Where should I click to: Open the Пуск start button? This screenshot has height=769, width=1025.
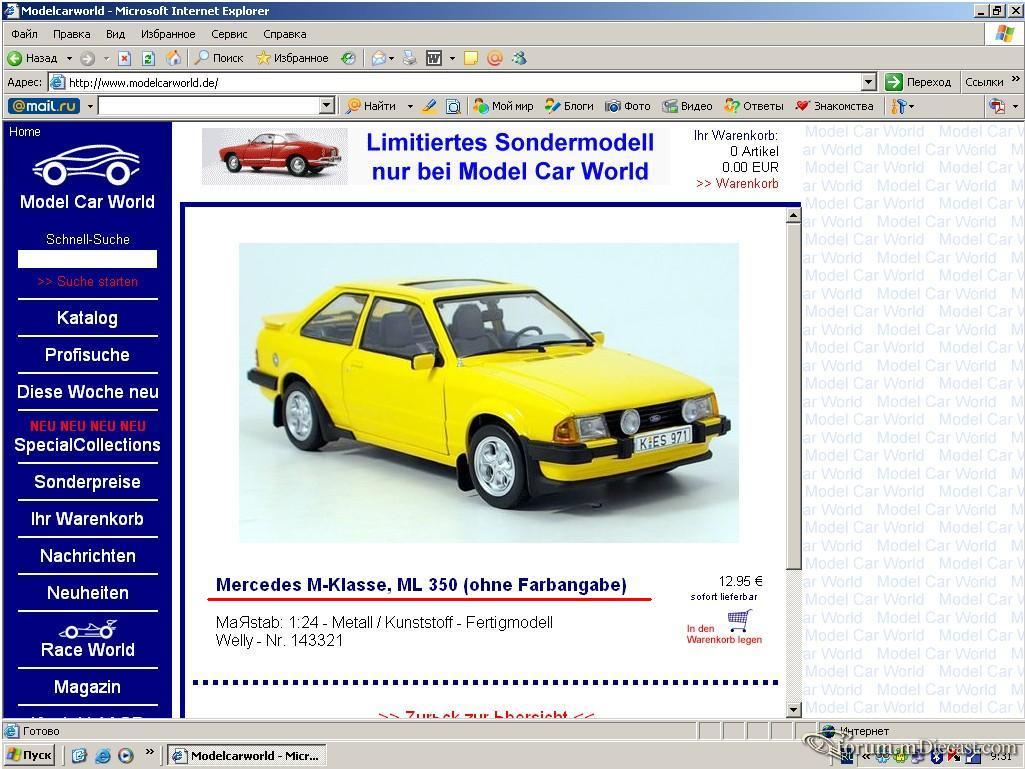coord(29,755)
